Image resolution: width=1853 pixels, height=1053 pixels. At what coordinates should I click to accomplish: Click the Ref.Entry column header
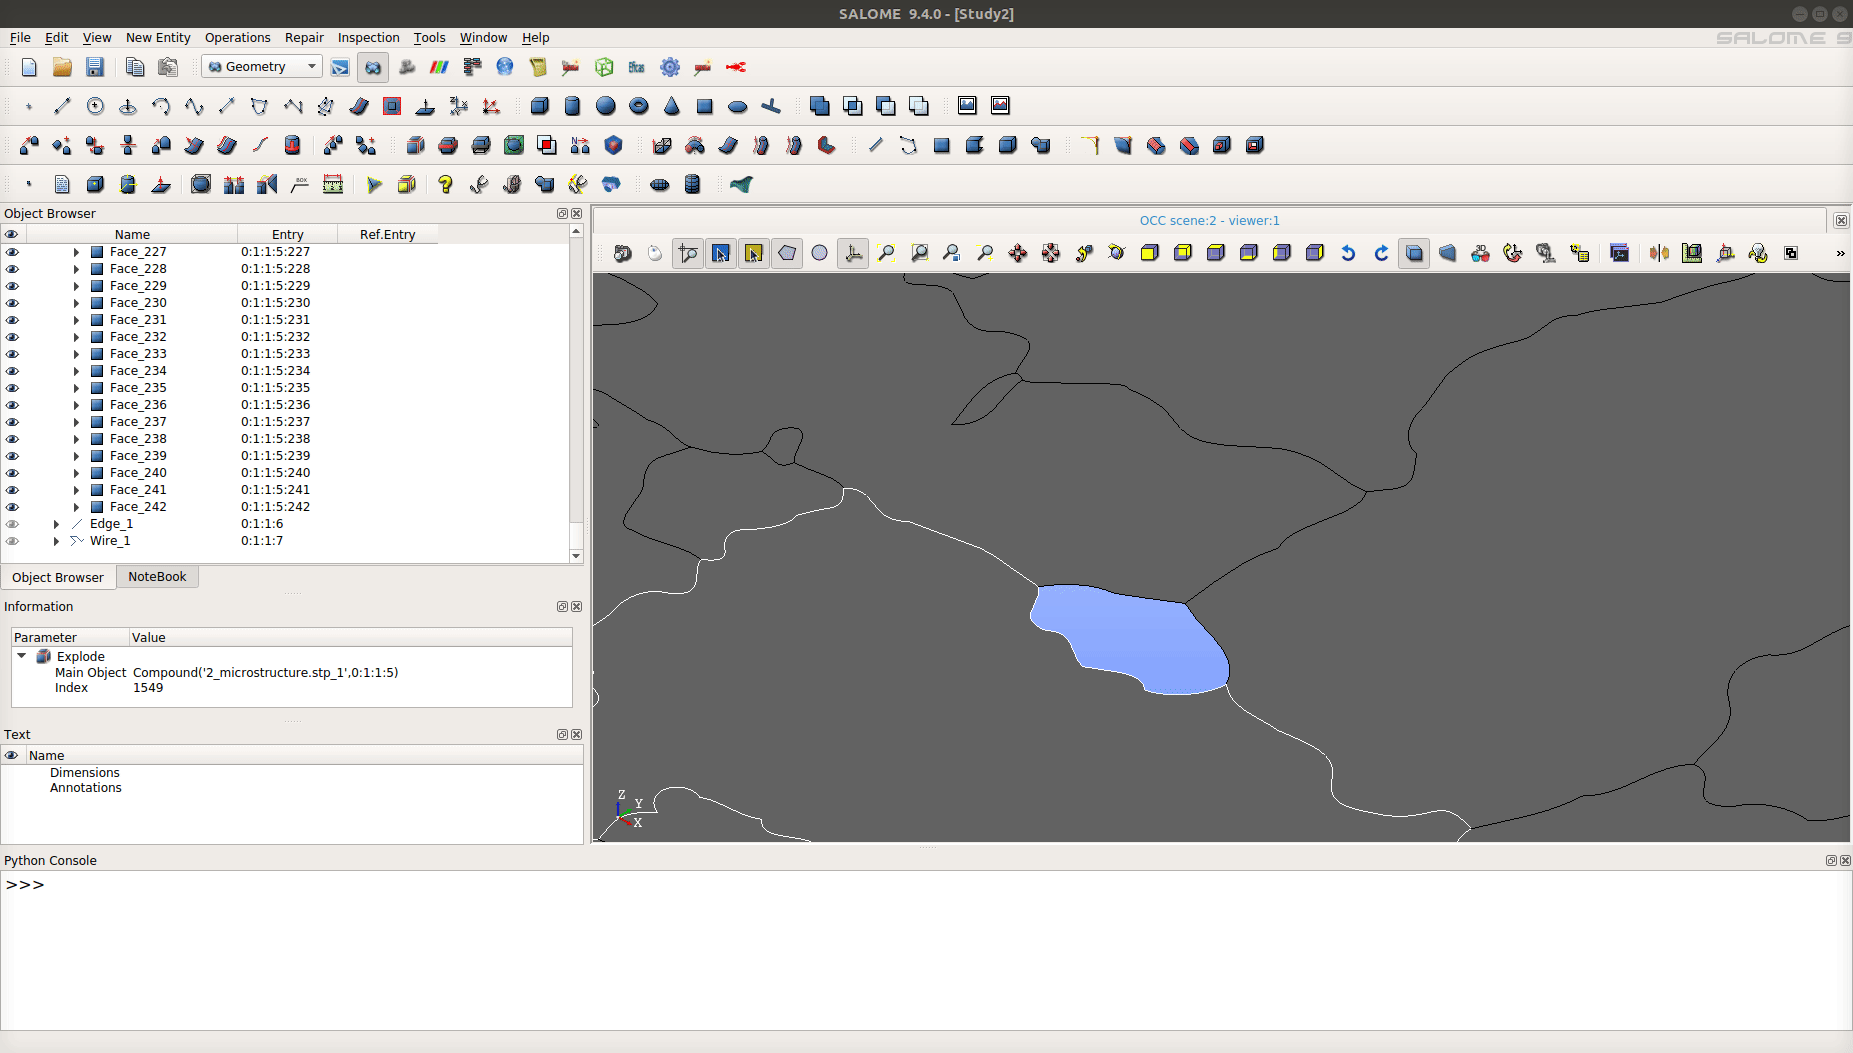tap(387, 235)
